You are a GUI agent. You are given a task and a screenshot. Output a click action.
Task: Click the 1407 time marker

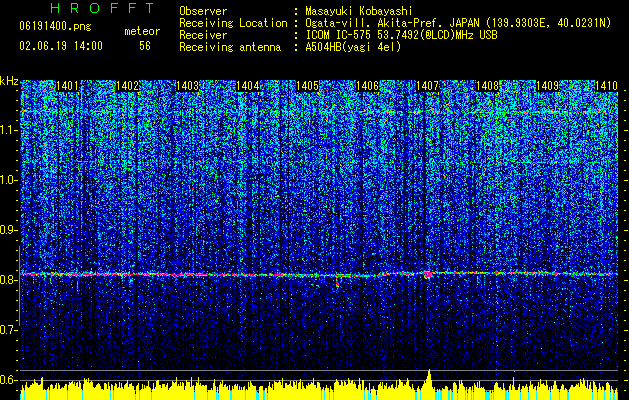427,86
